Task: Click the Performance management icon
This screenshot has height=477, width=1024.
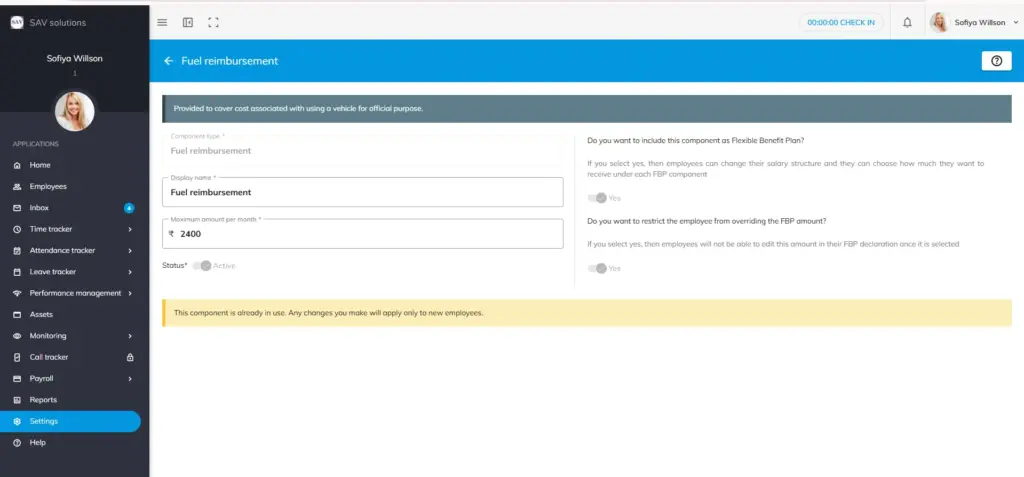Action: (17, 293)
